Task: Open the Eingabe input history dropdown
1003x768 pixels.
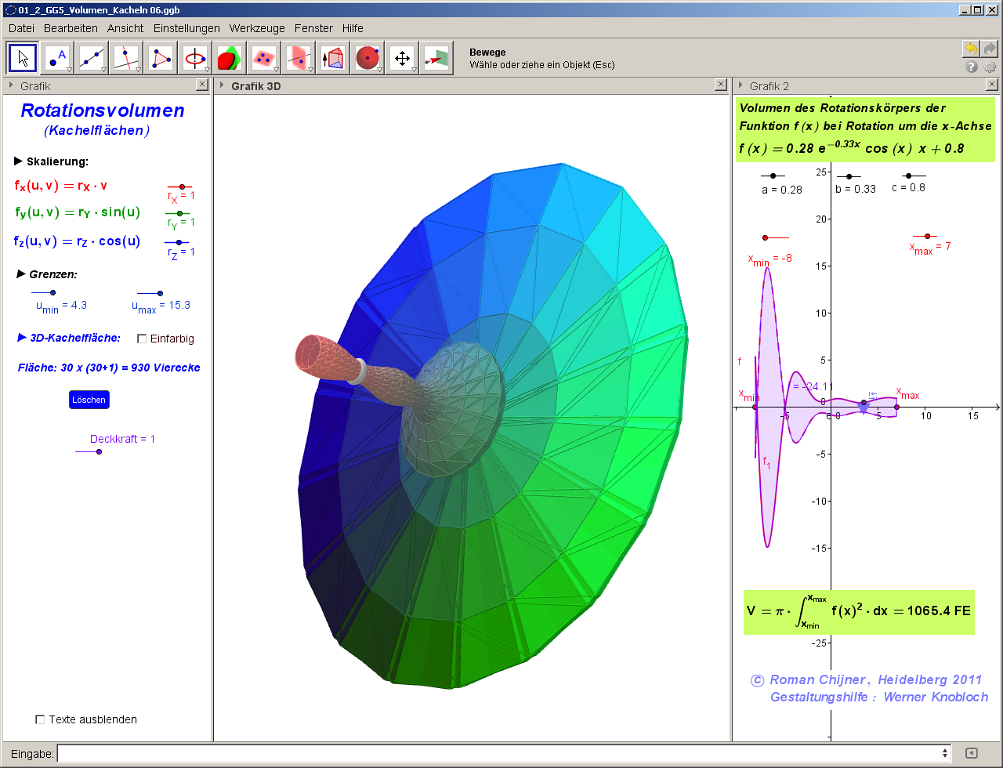Action: [x=945, y=752]
